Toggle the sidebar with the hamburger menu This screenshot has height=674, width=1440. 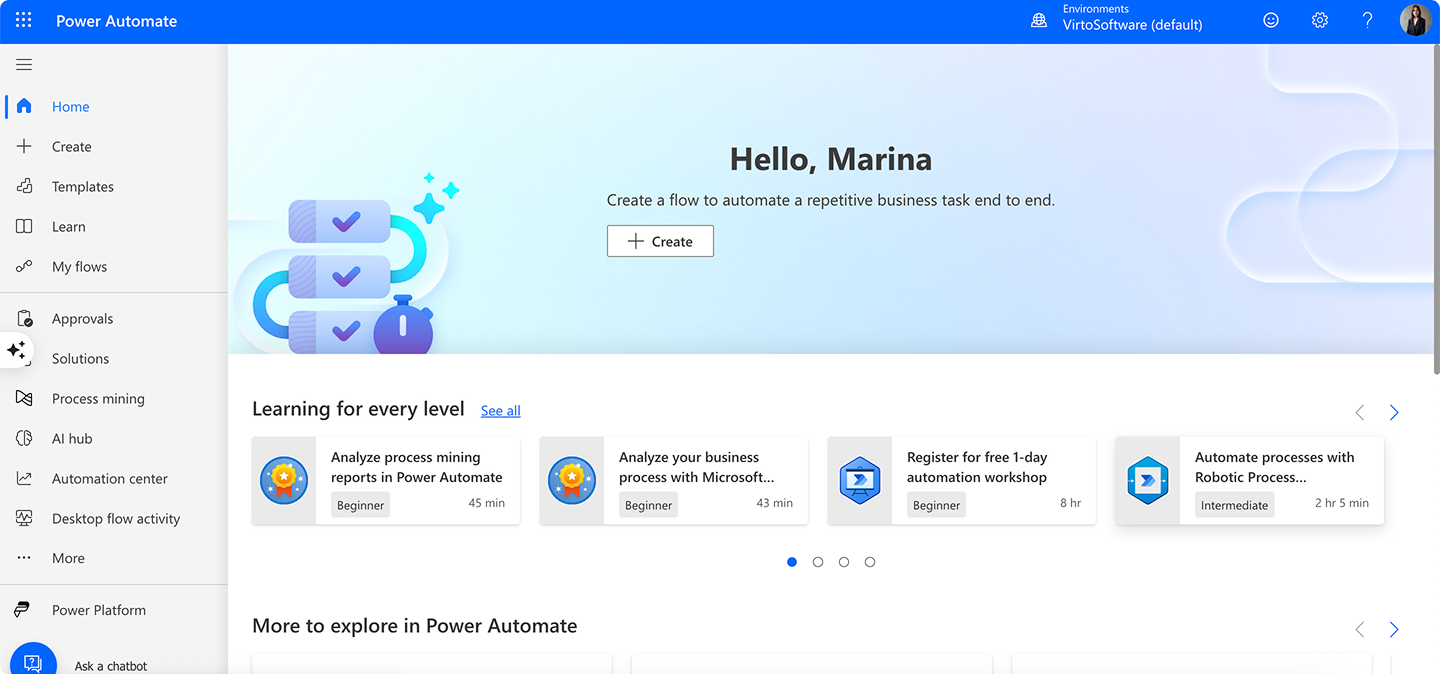(24, 64)
